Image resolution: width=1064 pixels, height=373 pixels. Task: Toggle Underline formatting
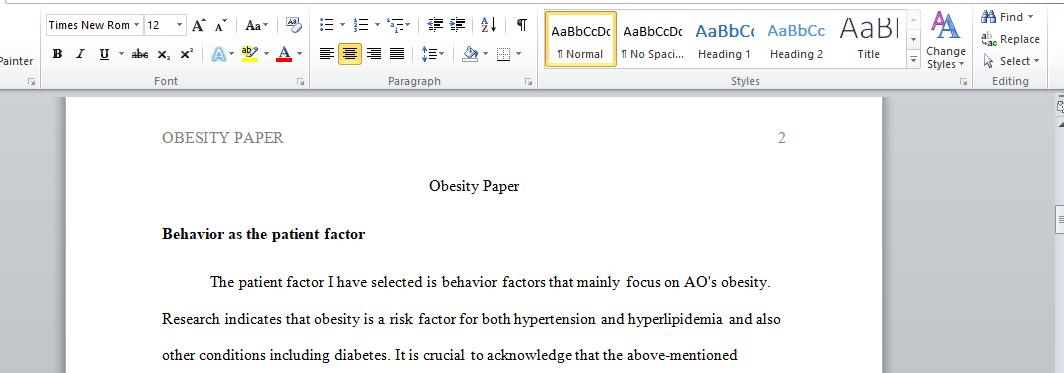104,54
